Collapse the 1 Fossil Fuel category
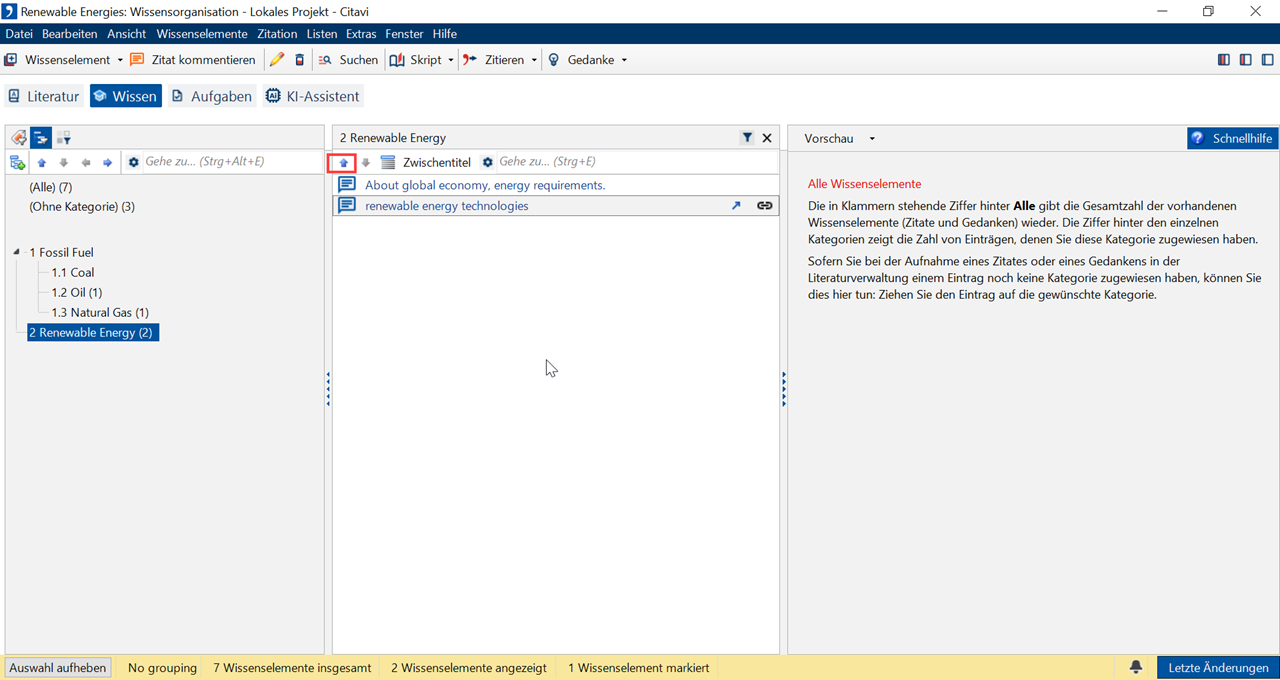The height and width of the screenshot is (680, 1280). click(x=17, y=253)
